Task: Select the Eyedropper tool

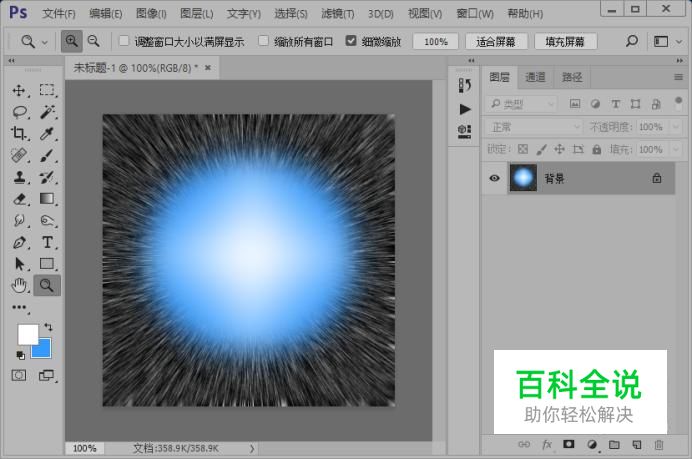Action: 47,133
